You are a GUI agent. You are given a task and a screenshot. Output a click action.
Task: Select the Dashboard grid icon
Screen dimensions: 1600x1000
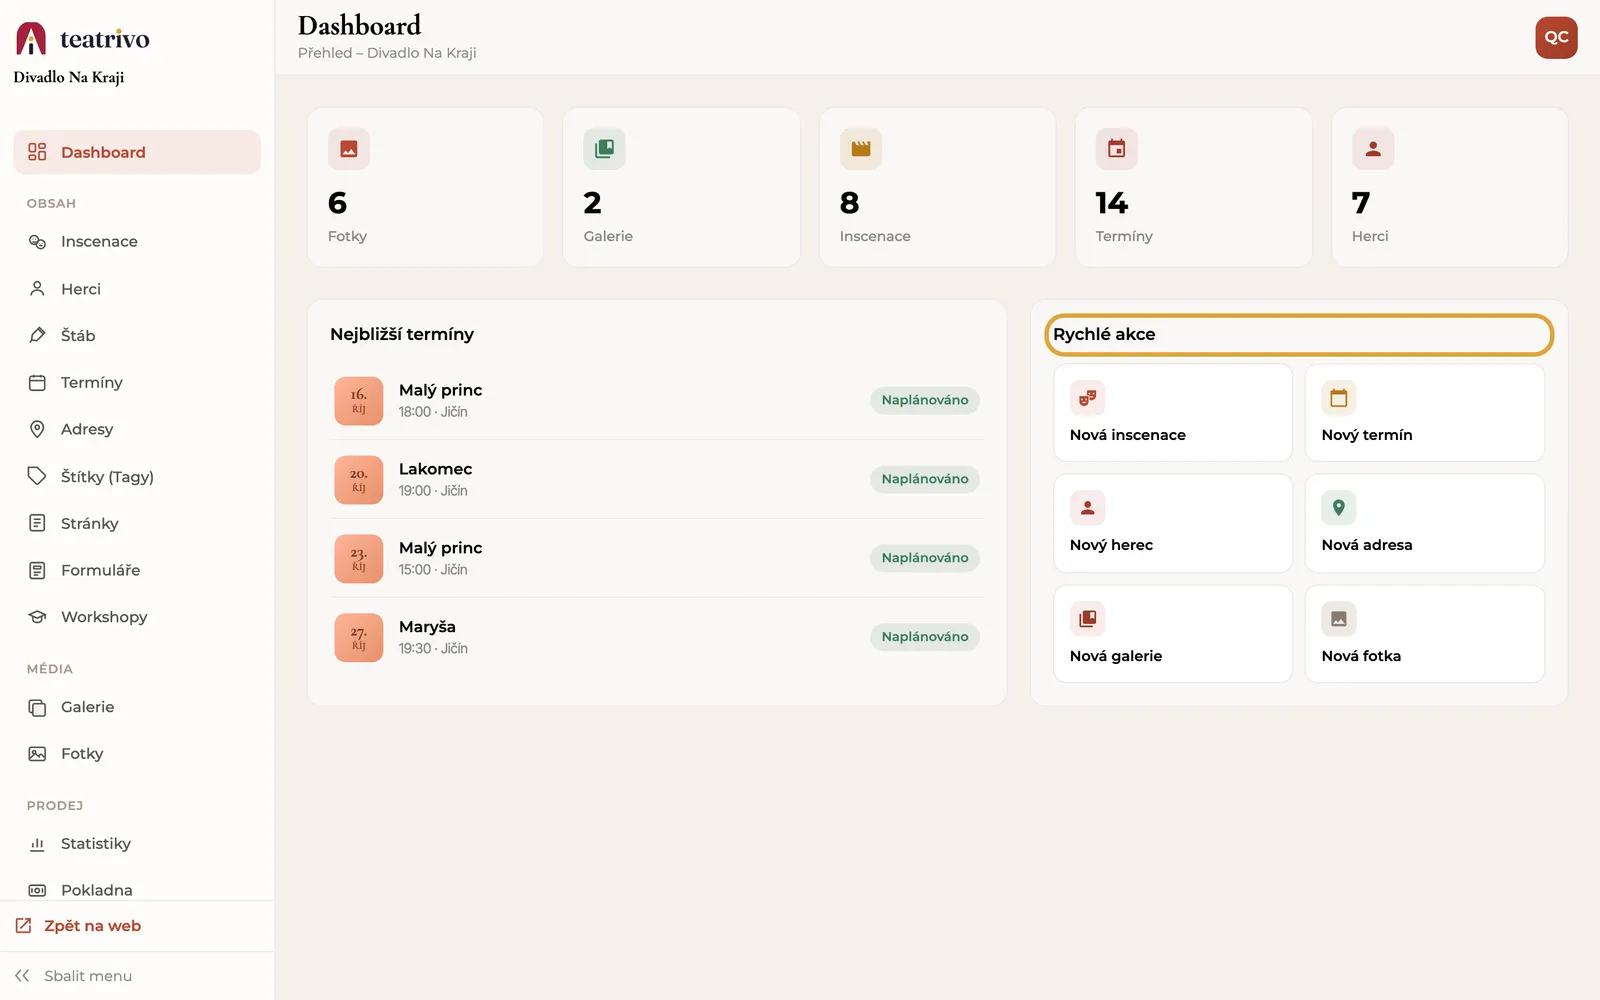(37, 152)
